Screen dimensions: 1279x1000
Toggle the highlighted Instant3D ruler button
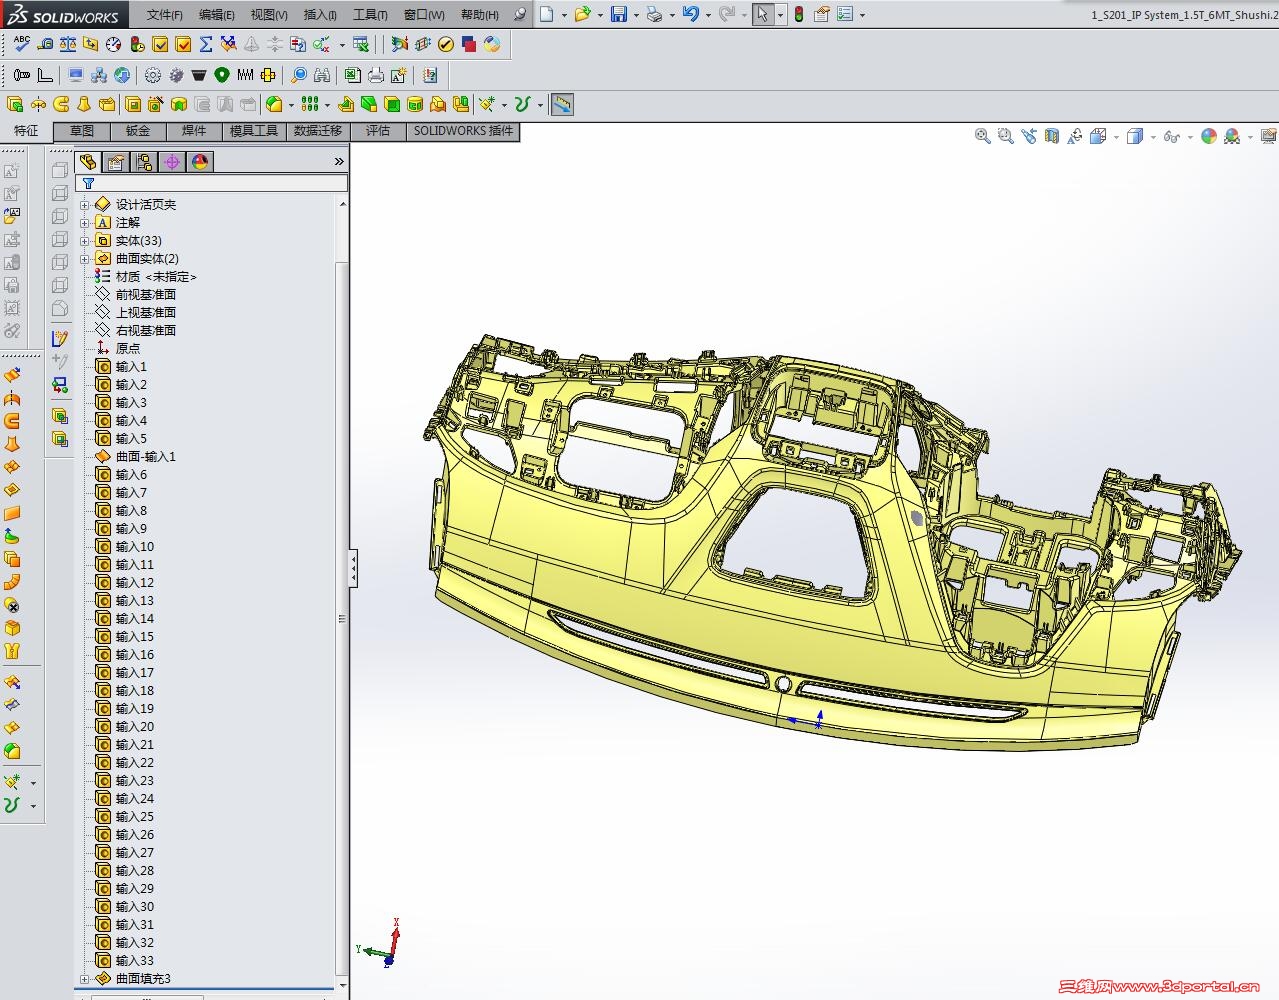(562, 104)
